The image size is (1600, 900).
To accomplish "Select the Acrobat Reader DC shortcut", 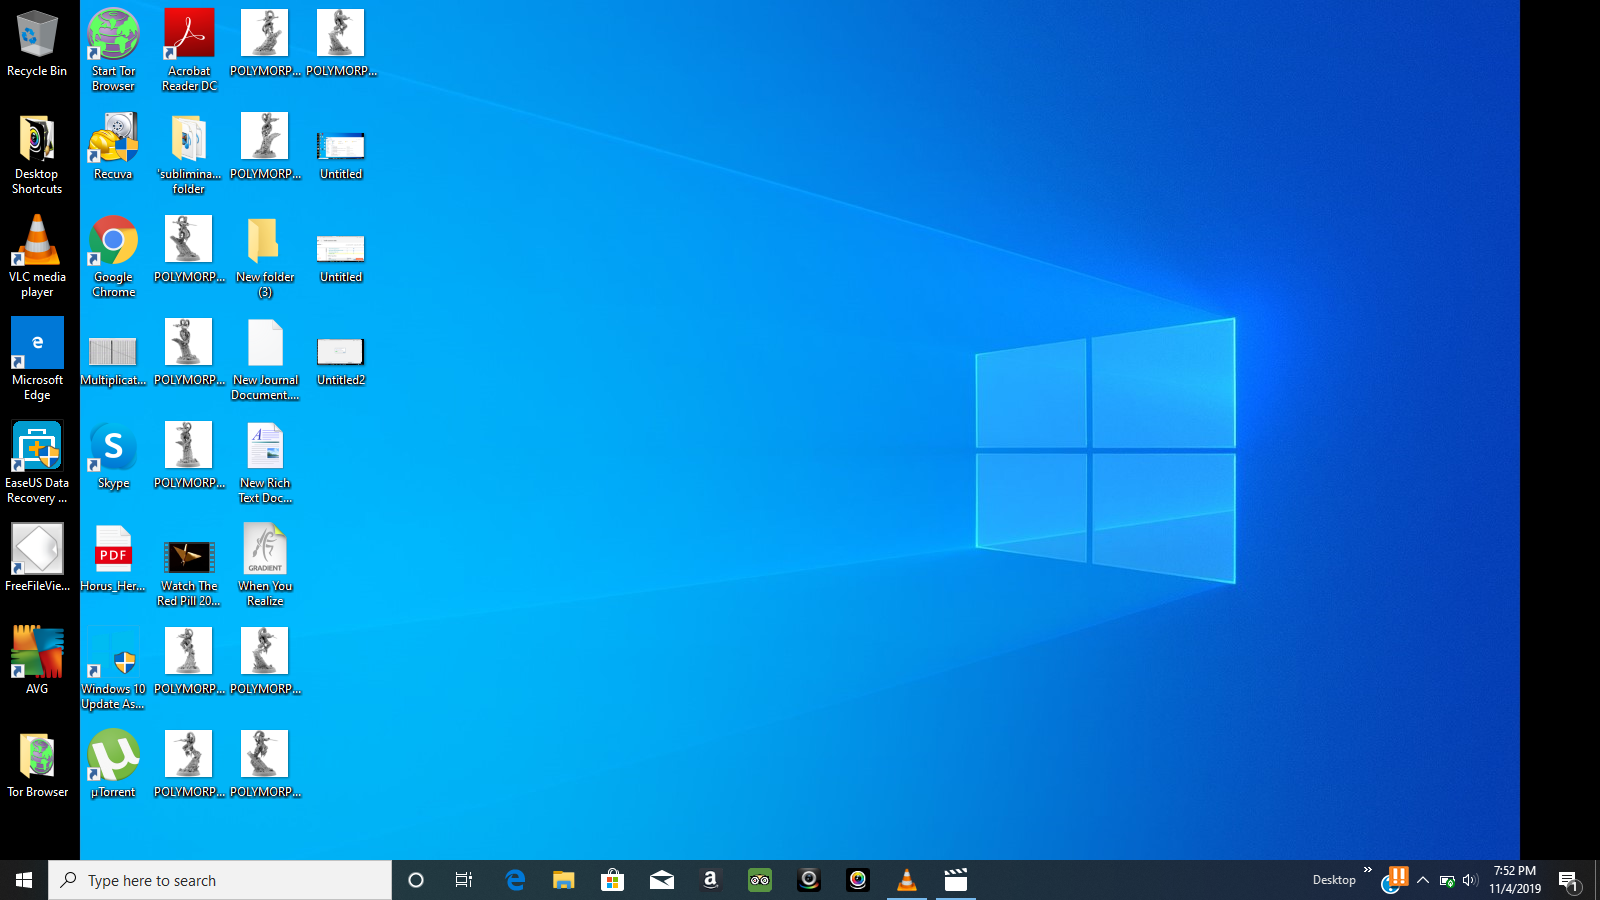I will coord(189,50).
